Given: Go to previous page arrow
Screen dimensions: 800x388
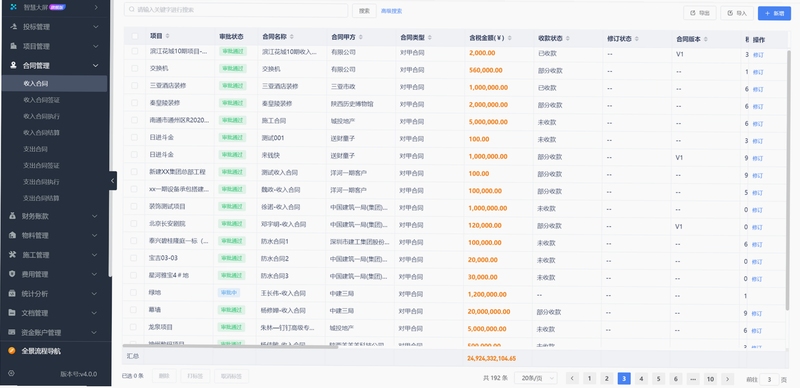Looking at the screenshot, I should 572,379.
